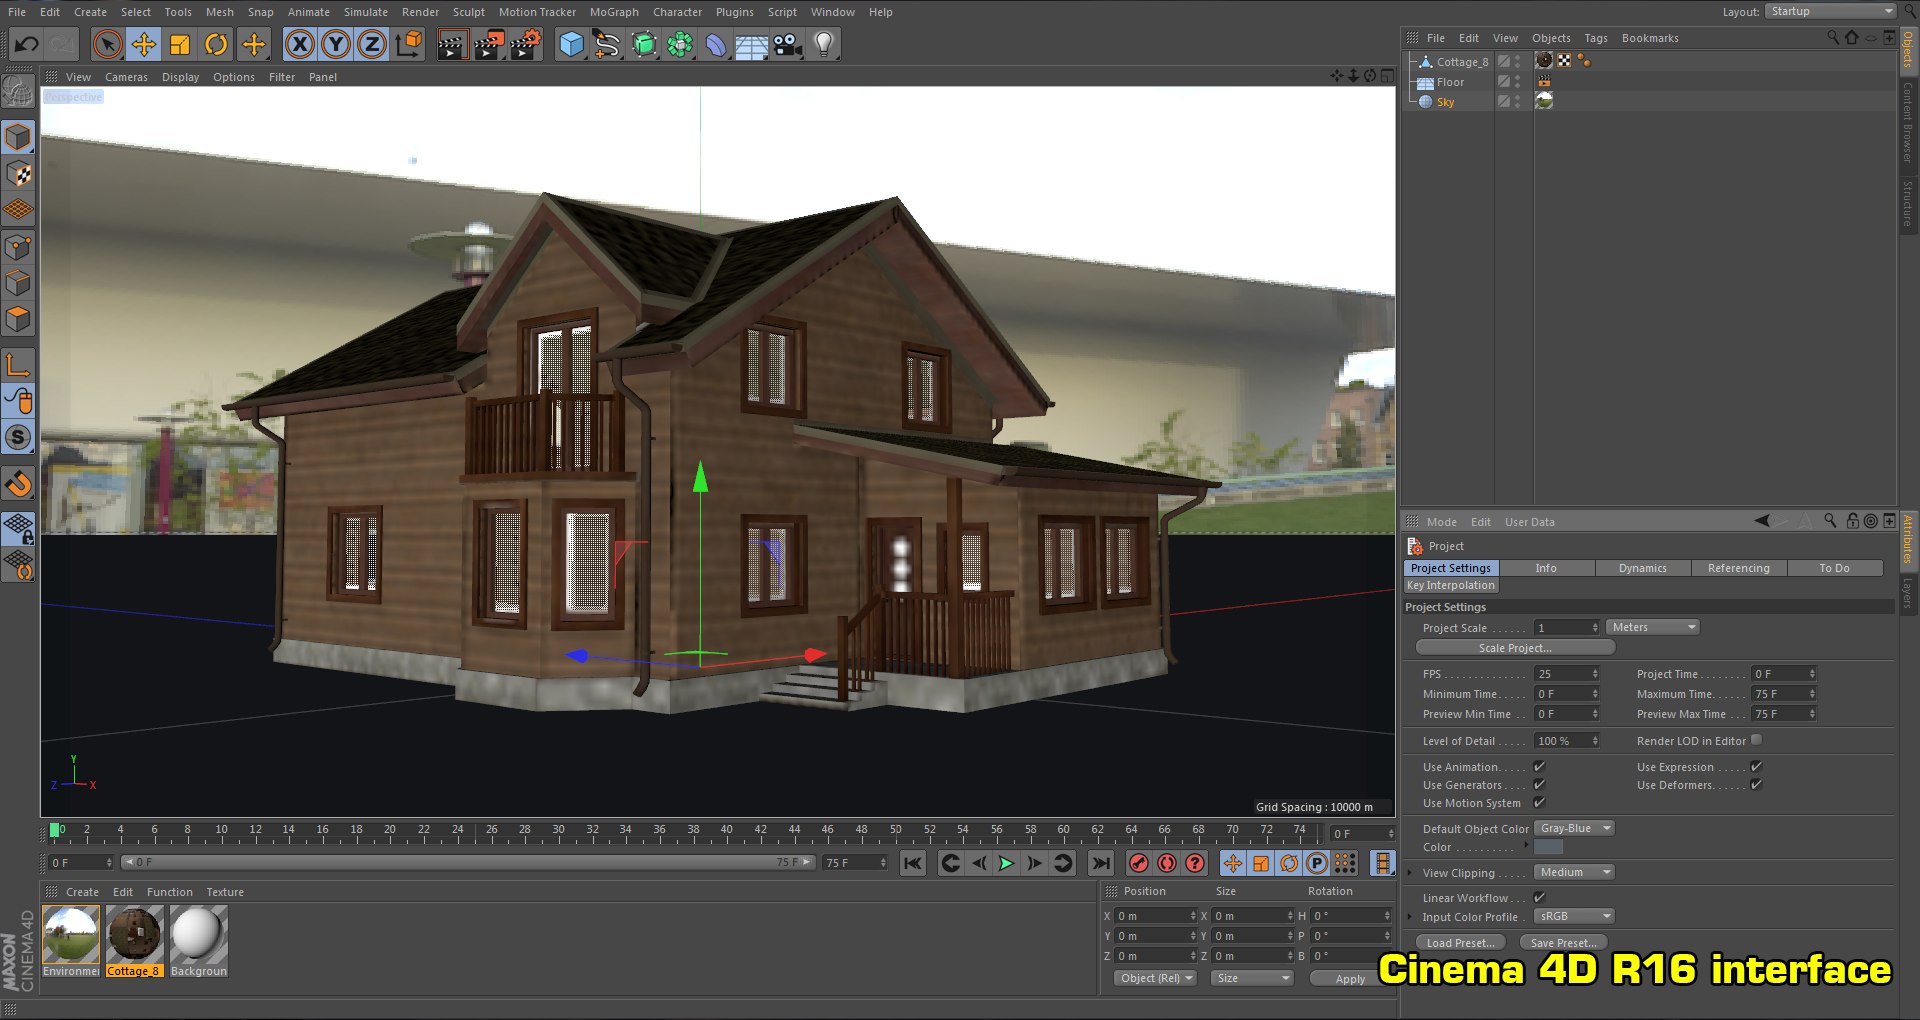Toggle Z axis lock

(x=372, y=44)
